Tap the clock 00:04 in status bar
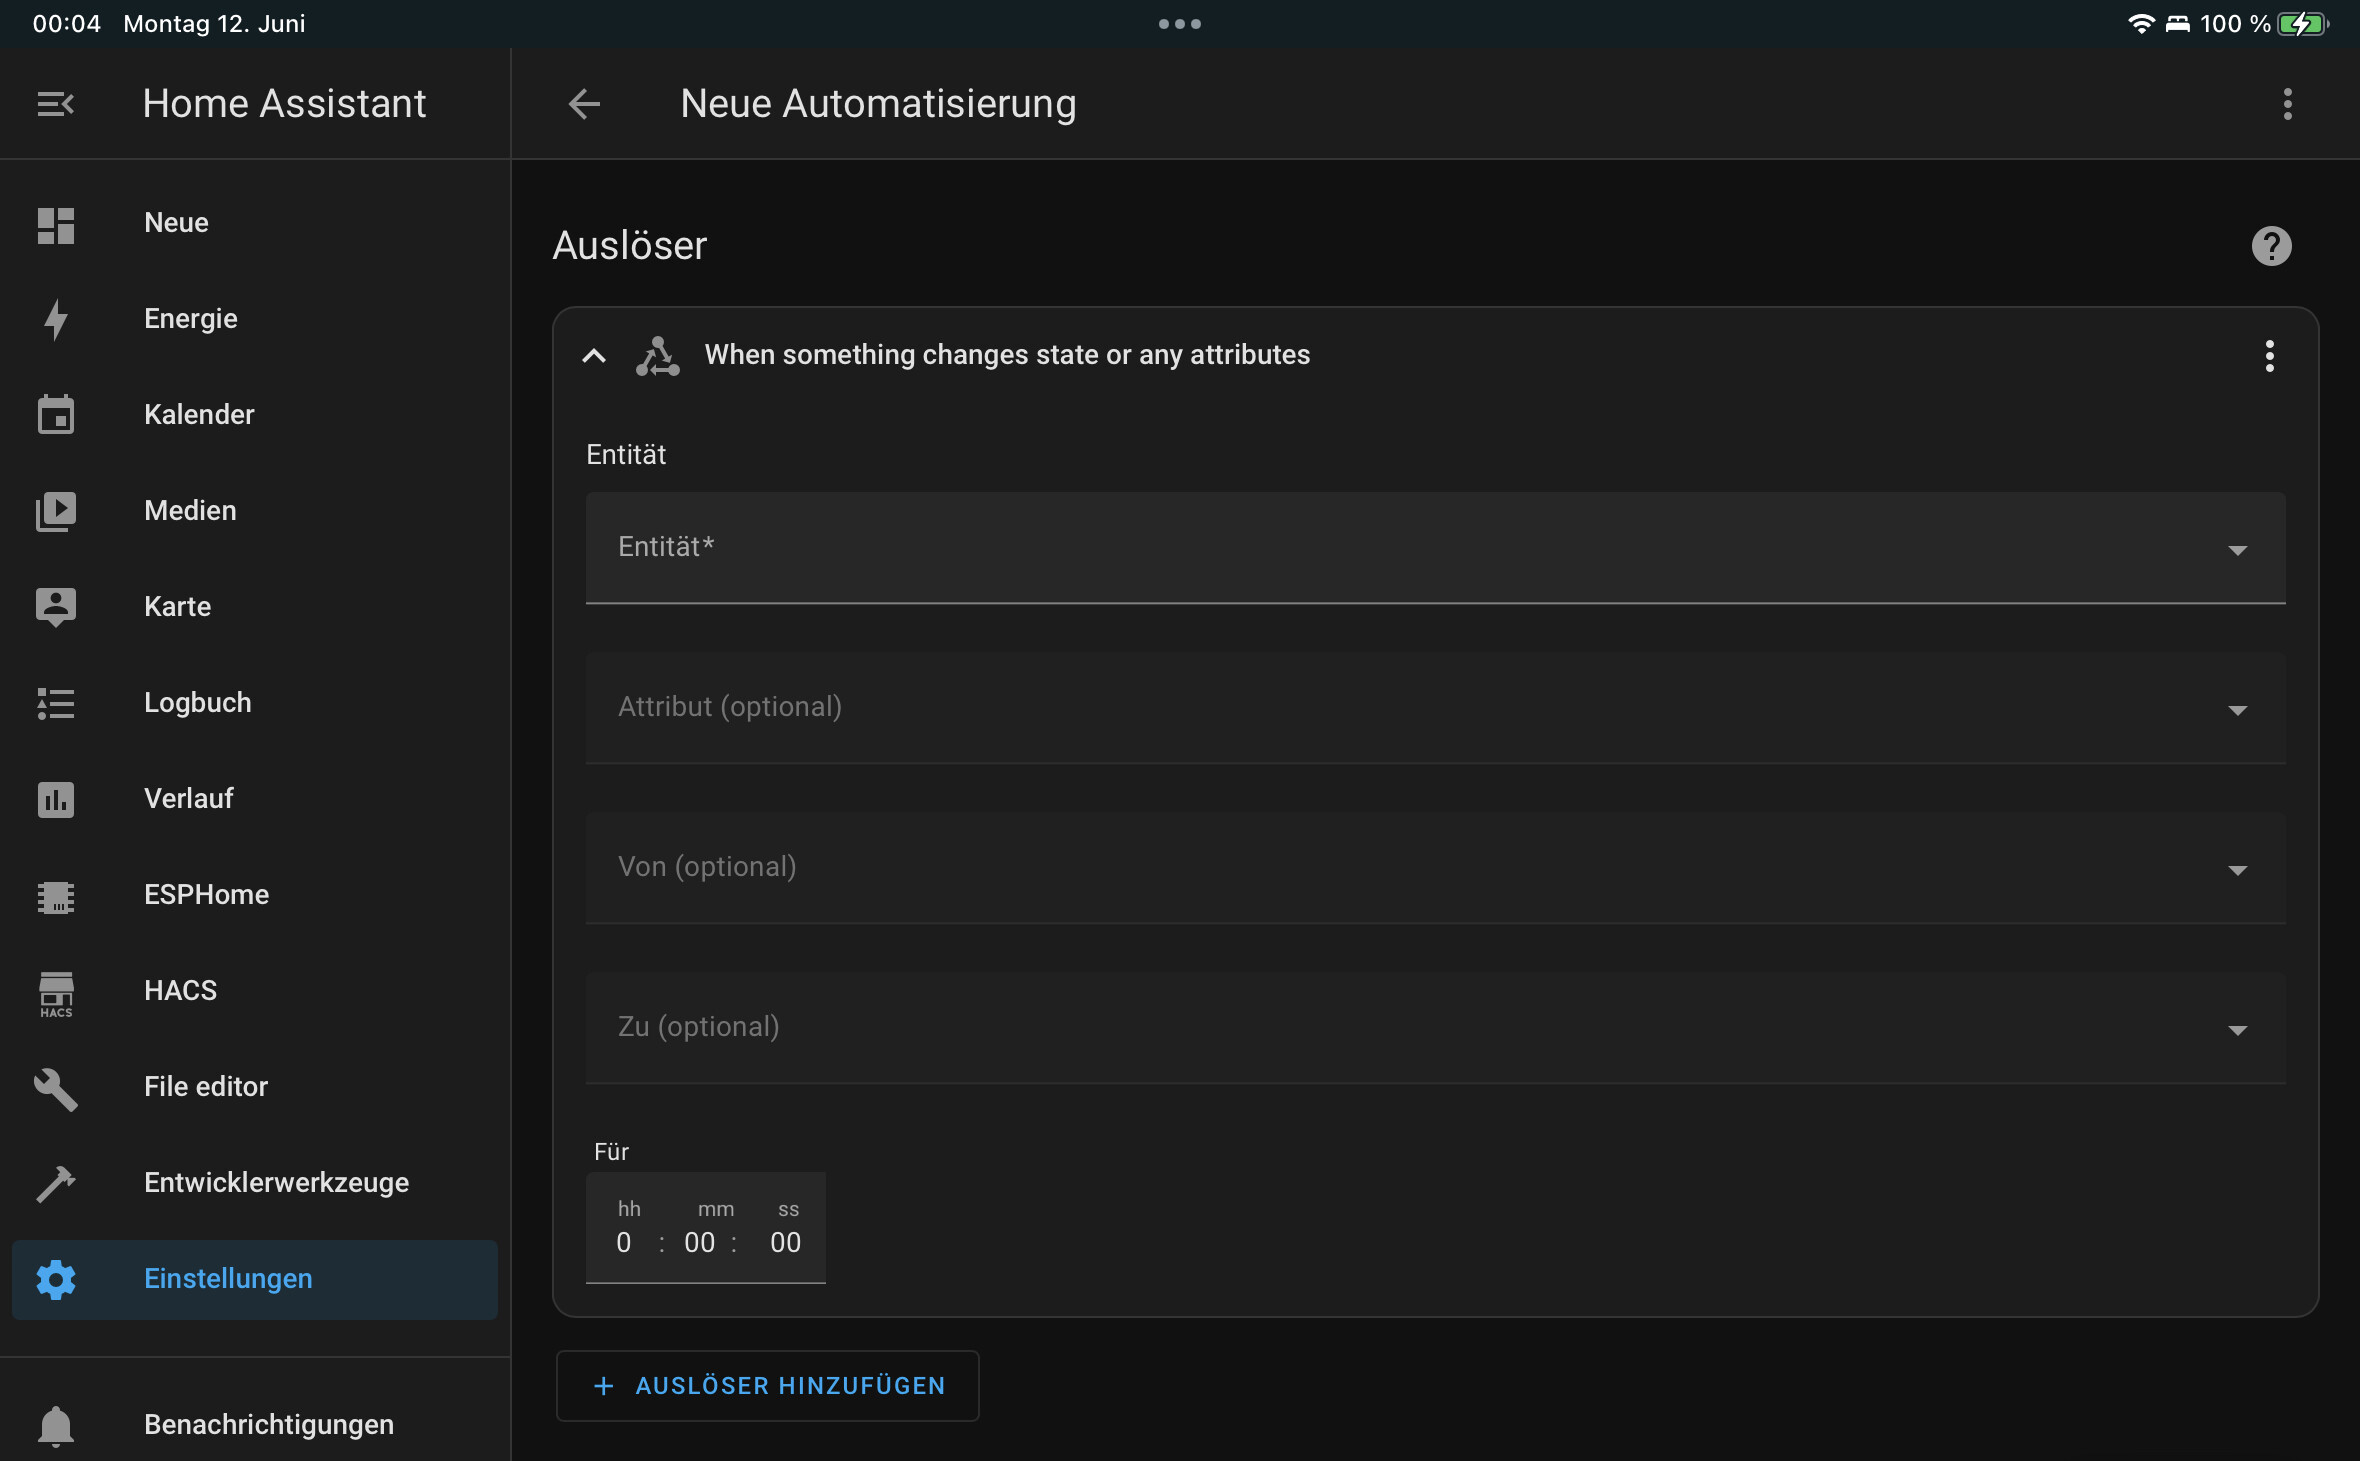 tap(66, 24)
